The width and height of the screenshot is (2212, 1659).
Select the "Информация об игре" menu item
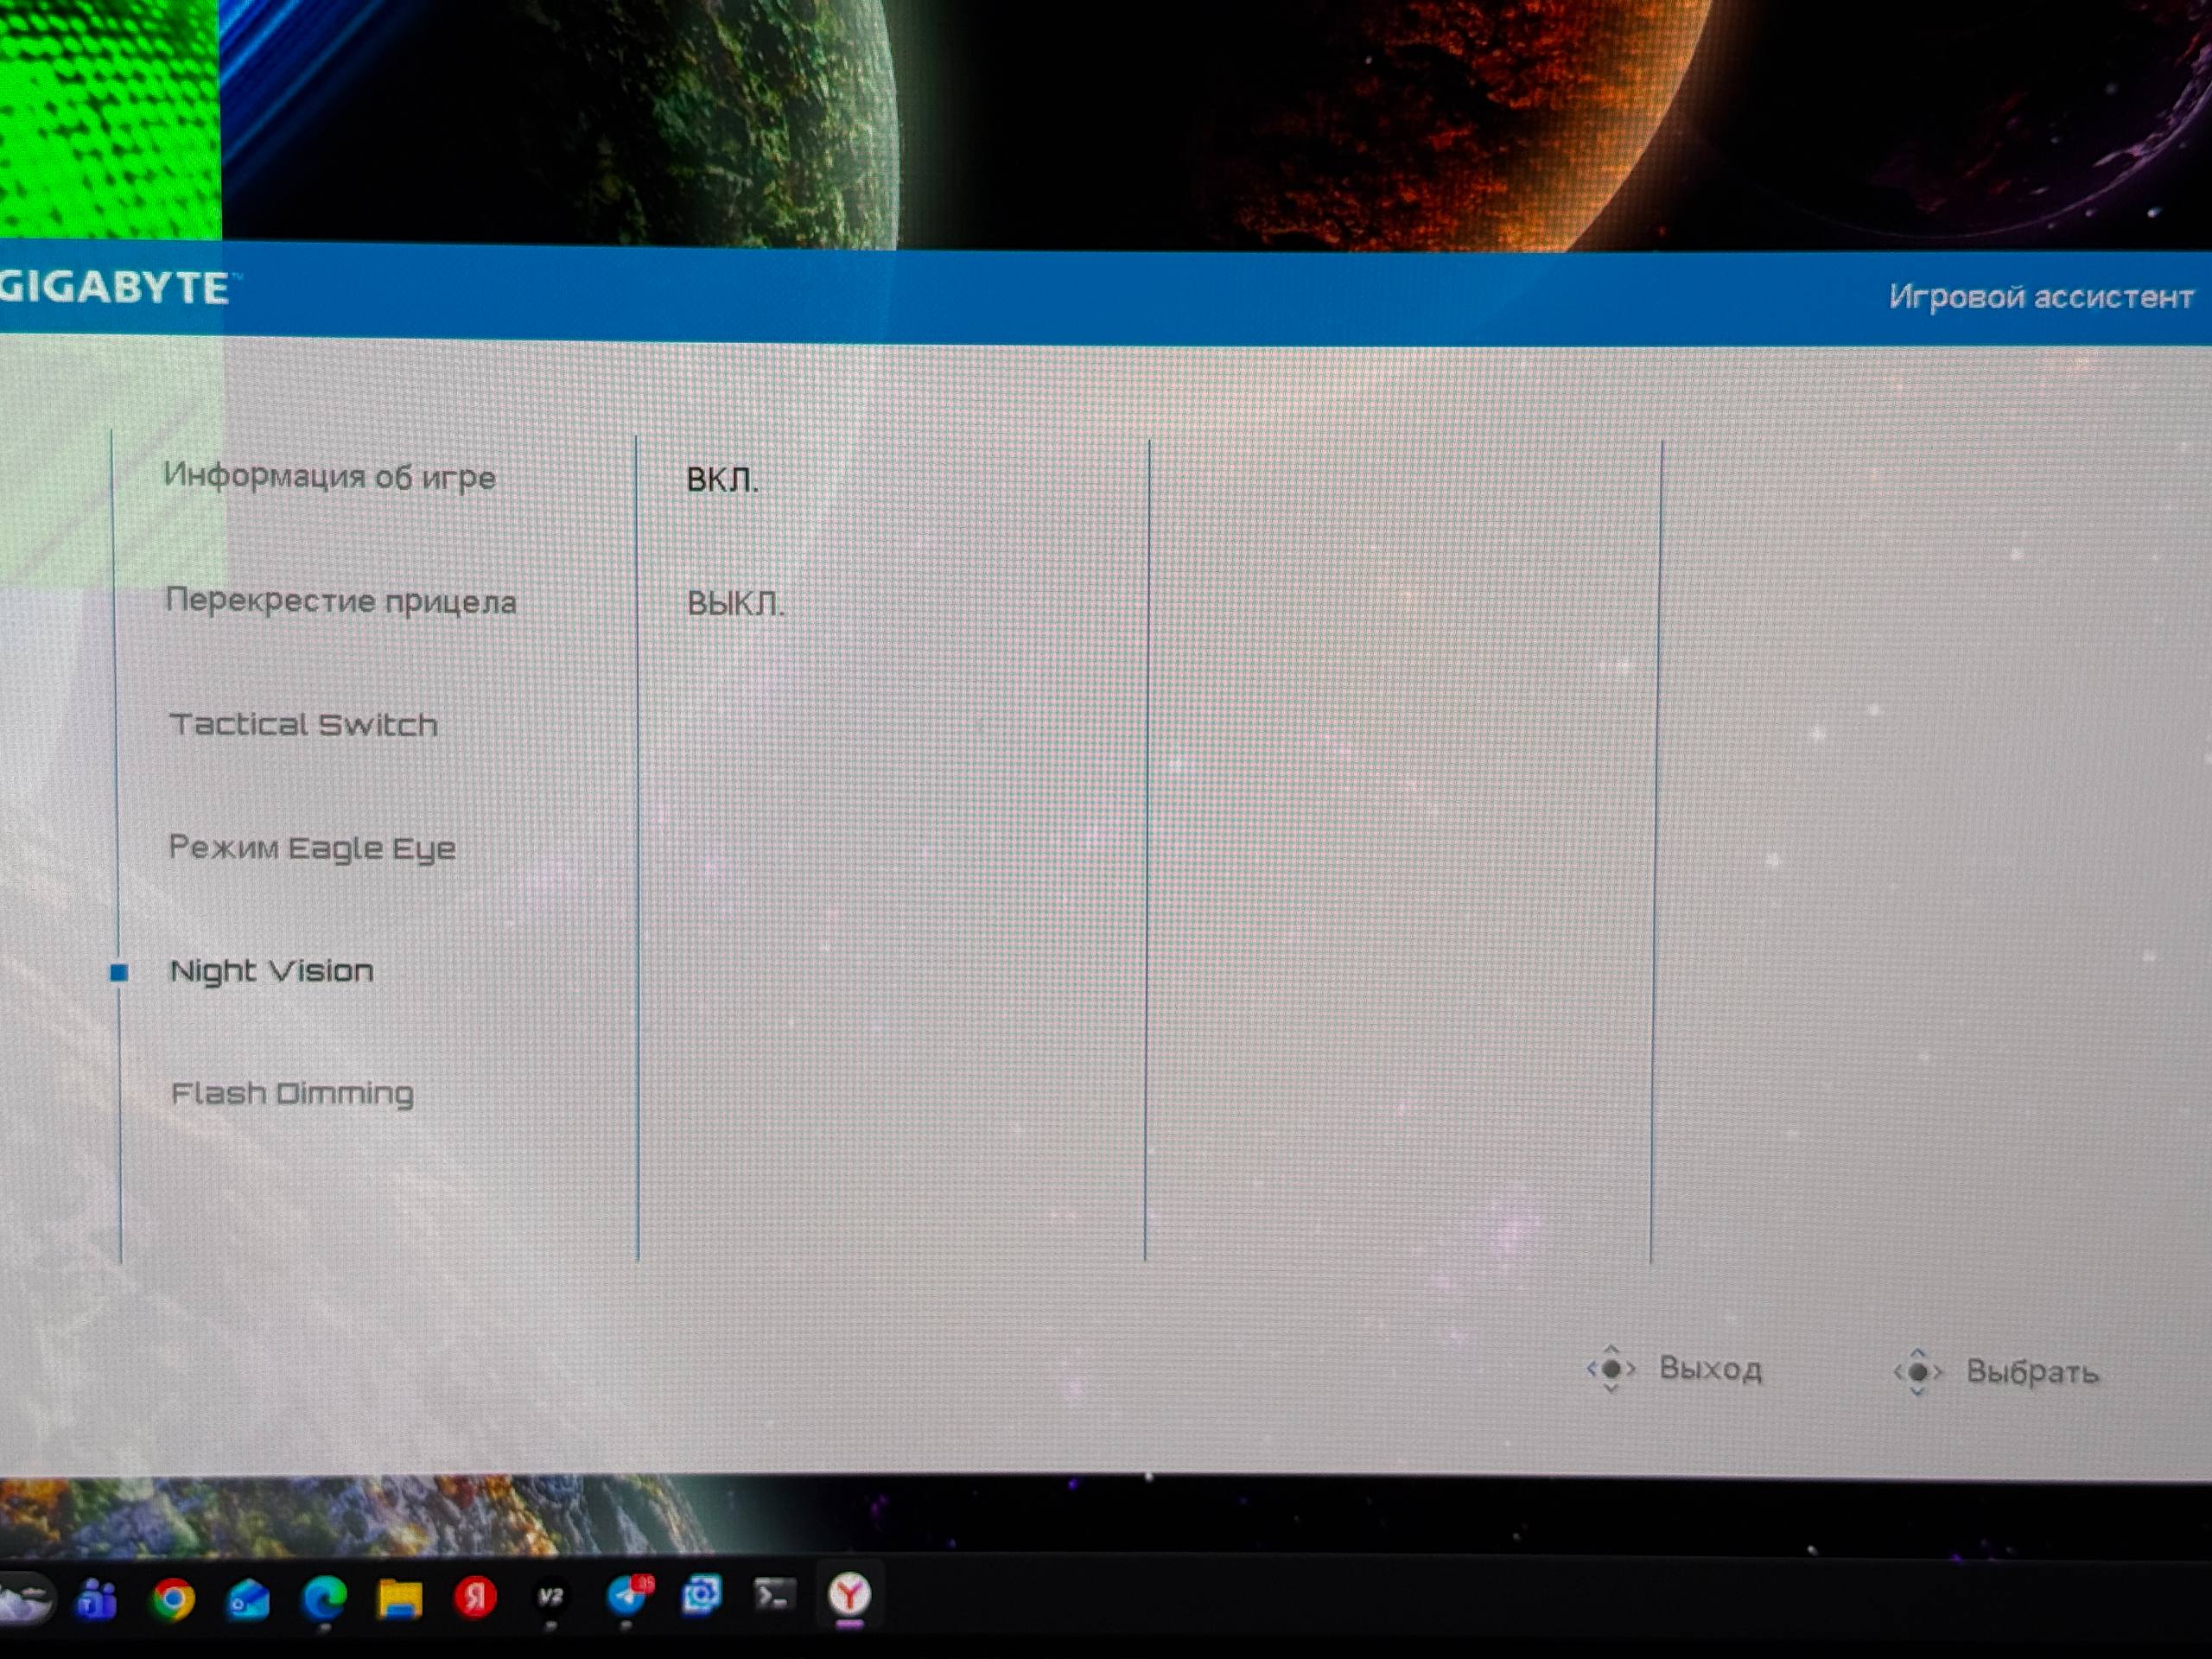click(x=329, y=476)
